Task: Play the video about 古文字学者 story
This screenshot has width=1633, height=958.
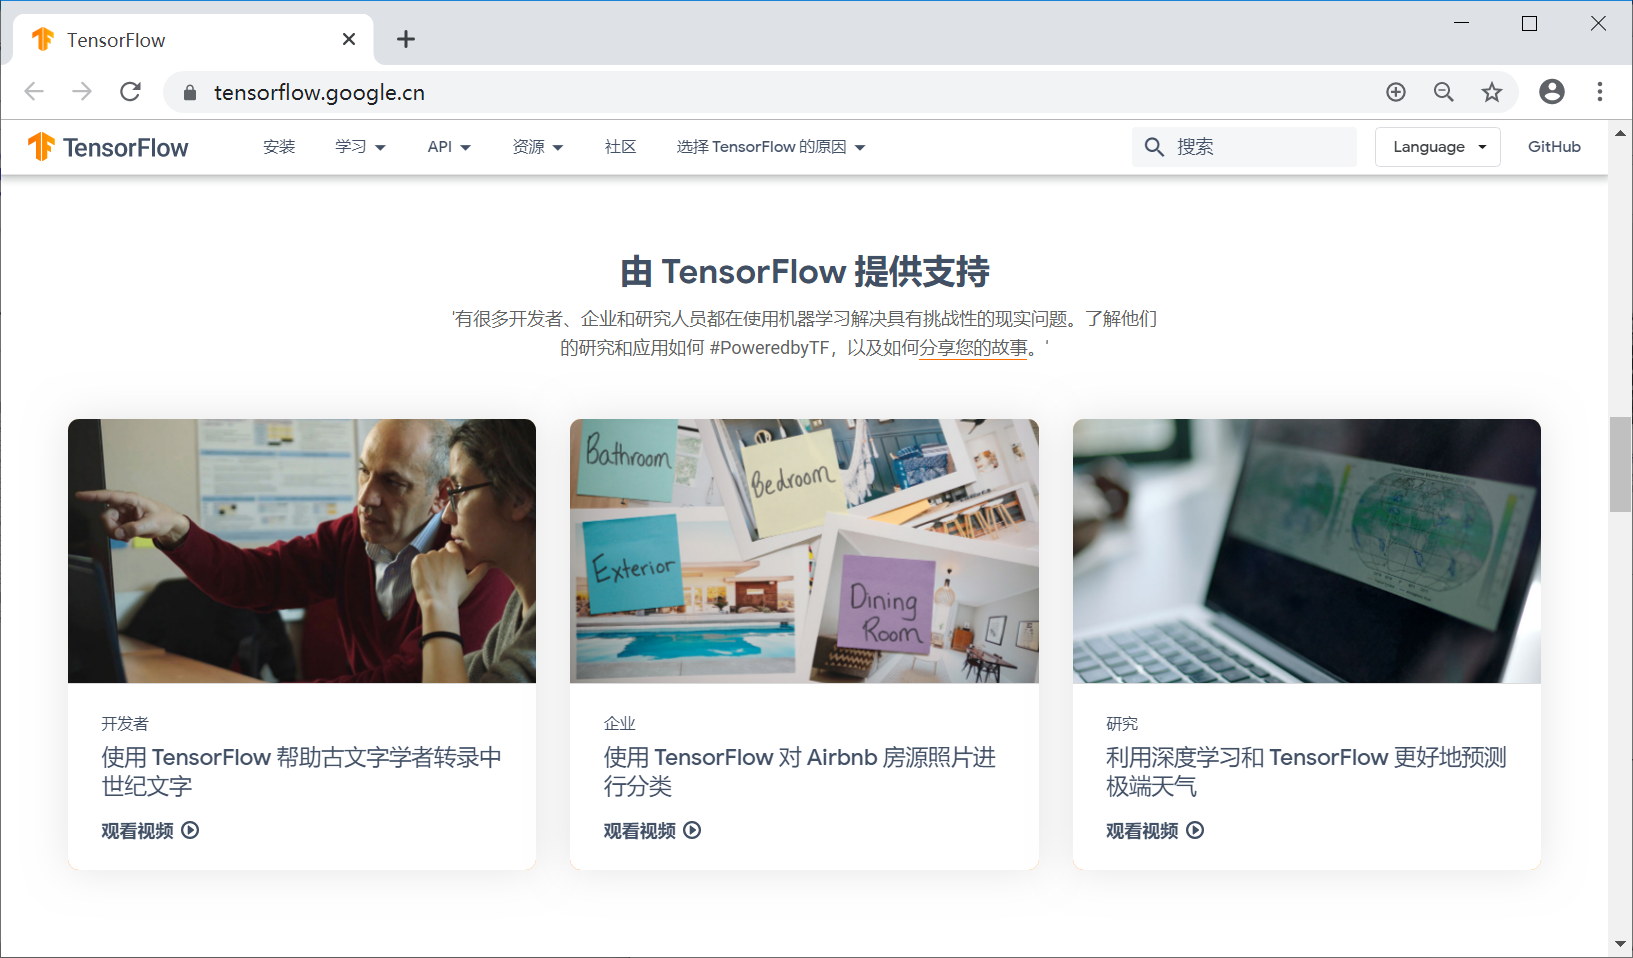Action: 149,830
